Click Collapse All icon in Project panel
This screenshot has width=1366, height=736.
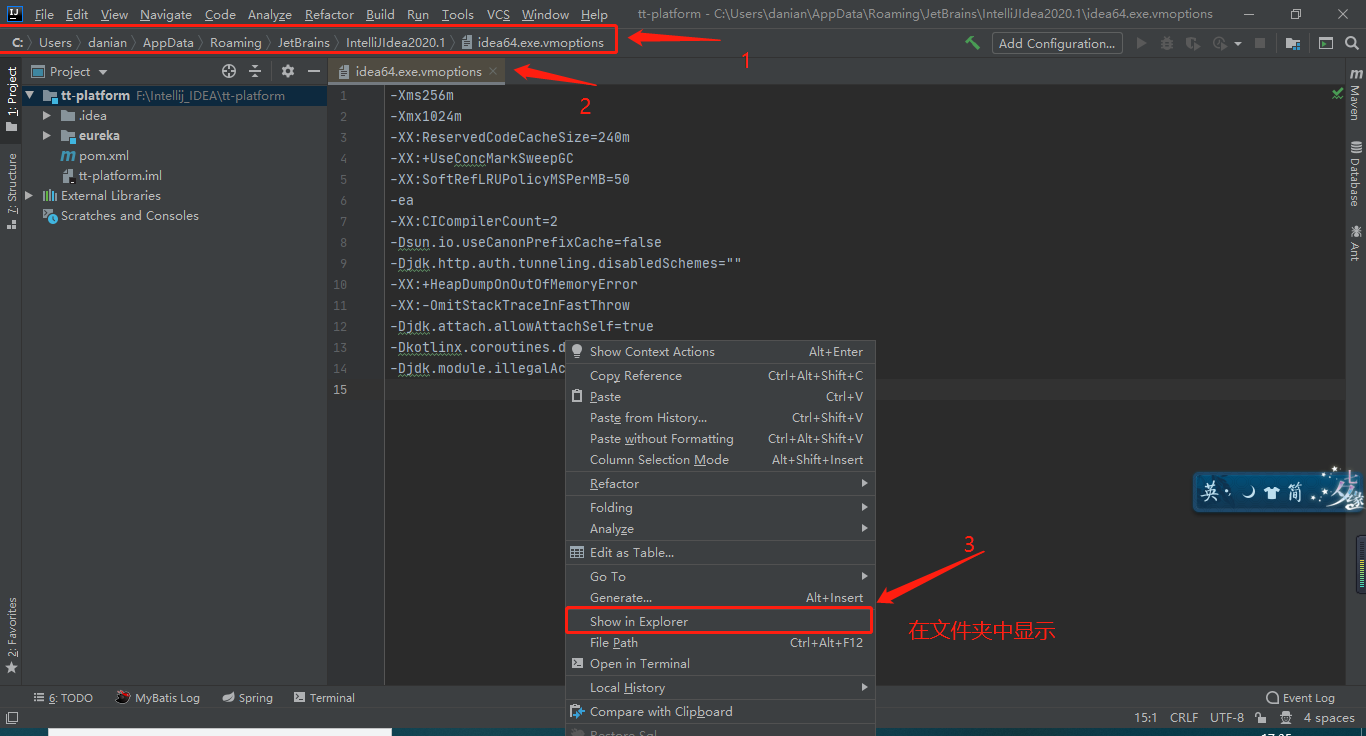[x=255, y=71]
